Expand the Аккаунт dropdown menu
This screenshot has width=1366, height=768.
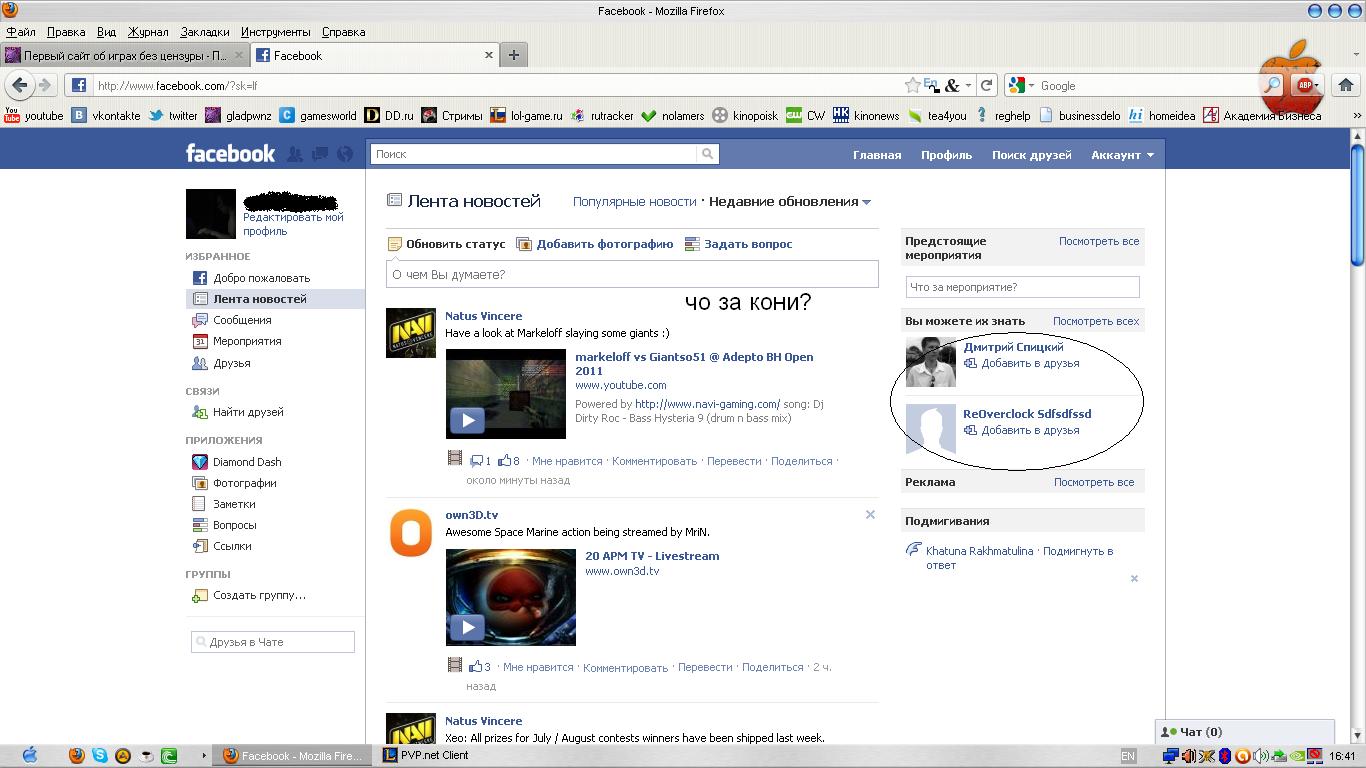(1122, 155)
